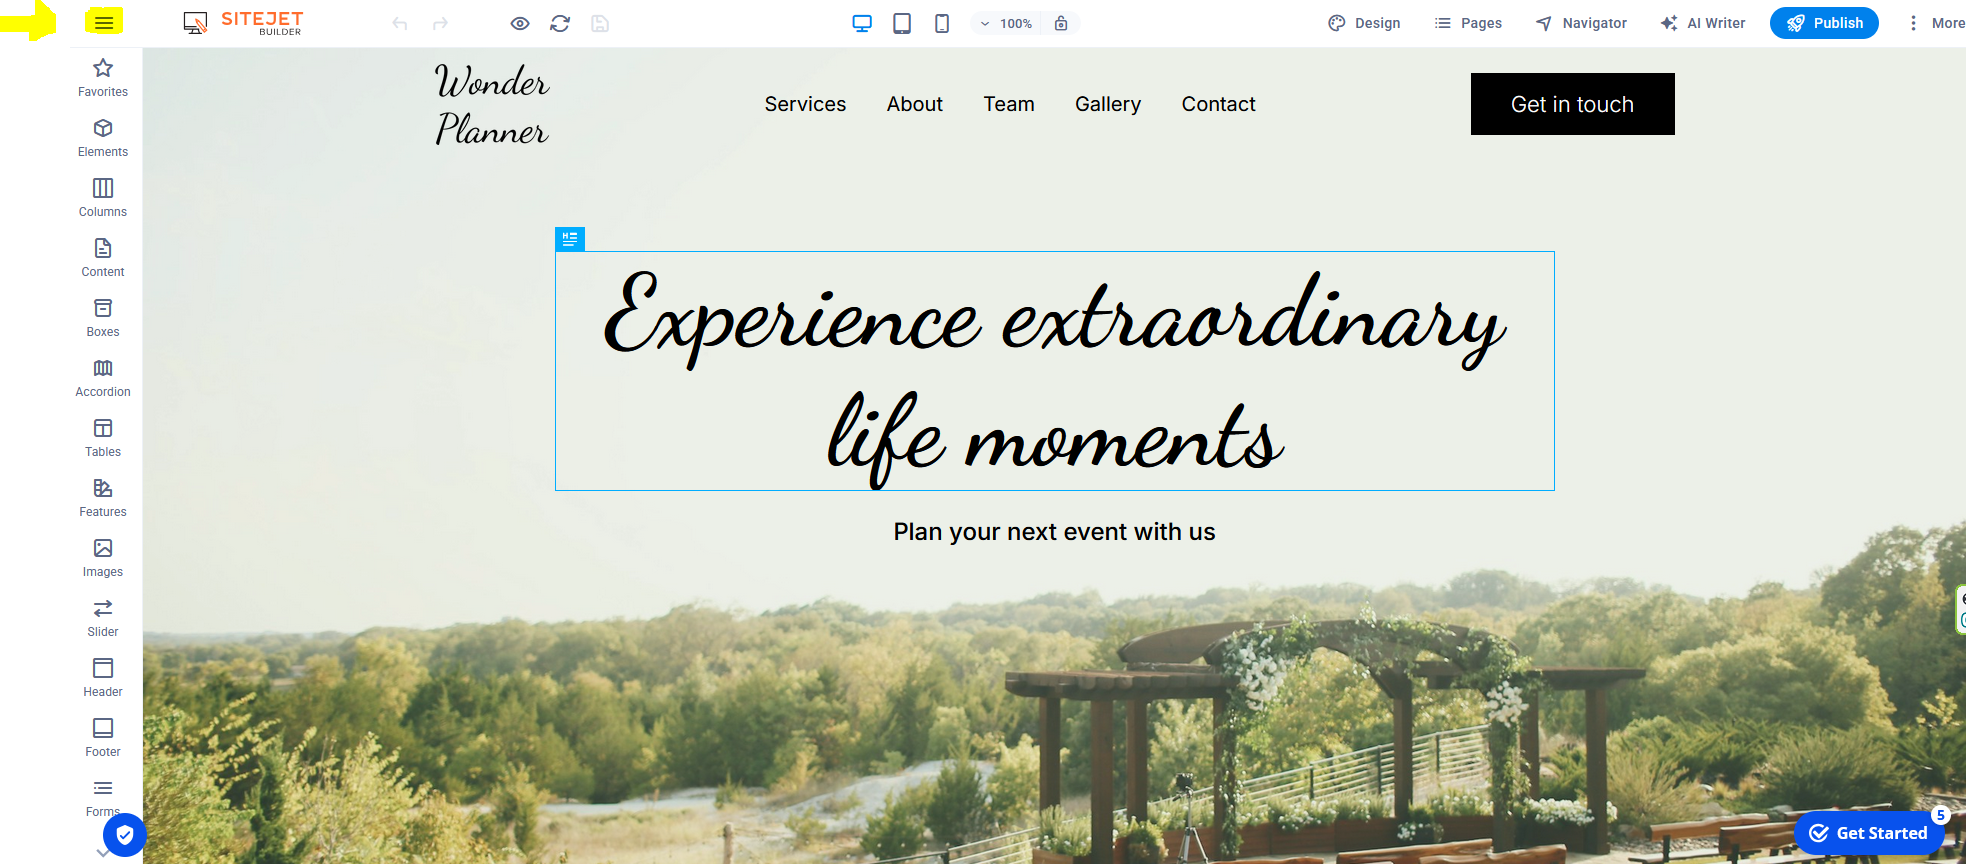Click the Get Started checklist button

(x=1868, y=833)
